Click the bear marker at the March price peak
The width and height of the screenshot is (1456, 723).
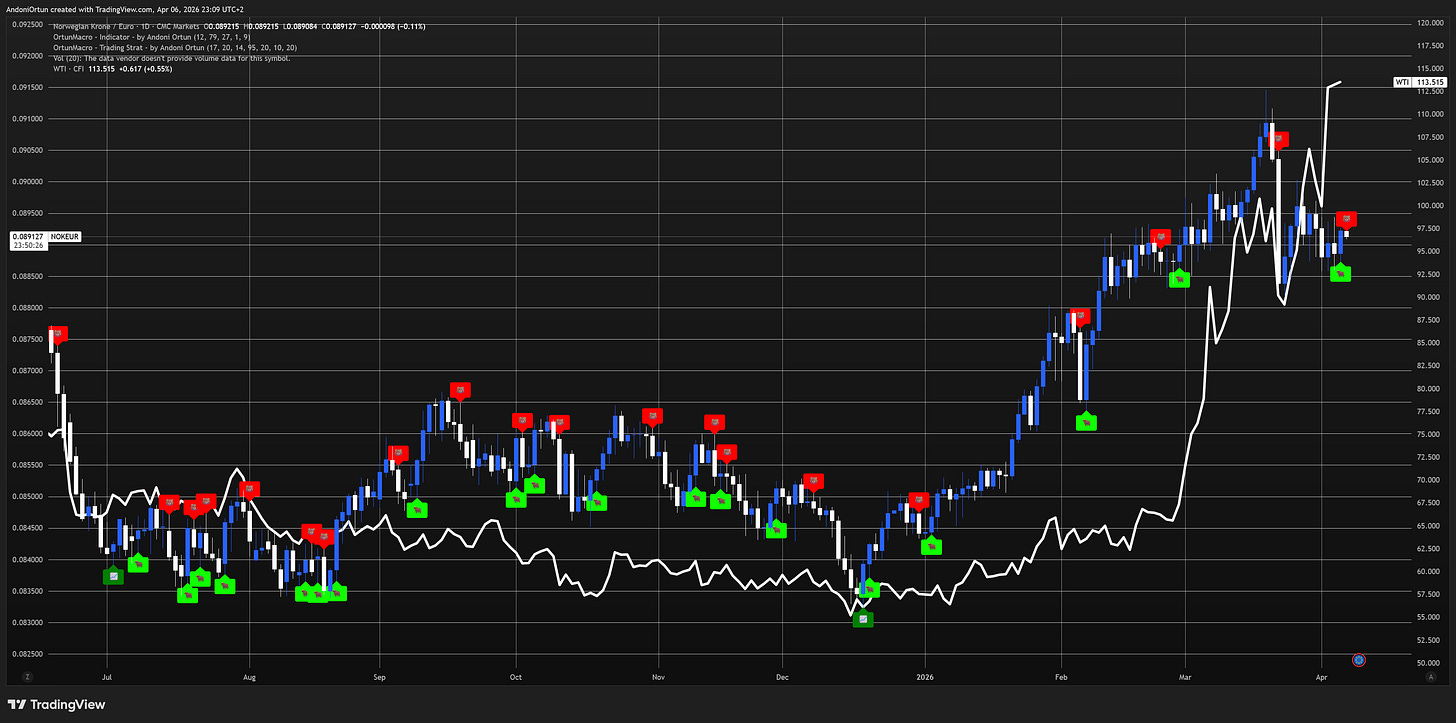(x=1278, y=140)
